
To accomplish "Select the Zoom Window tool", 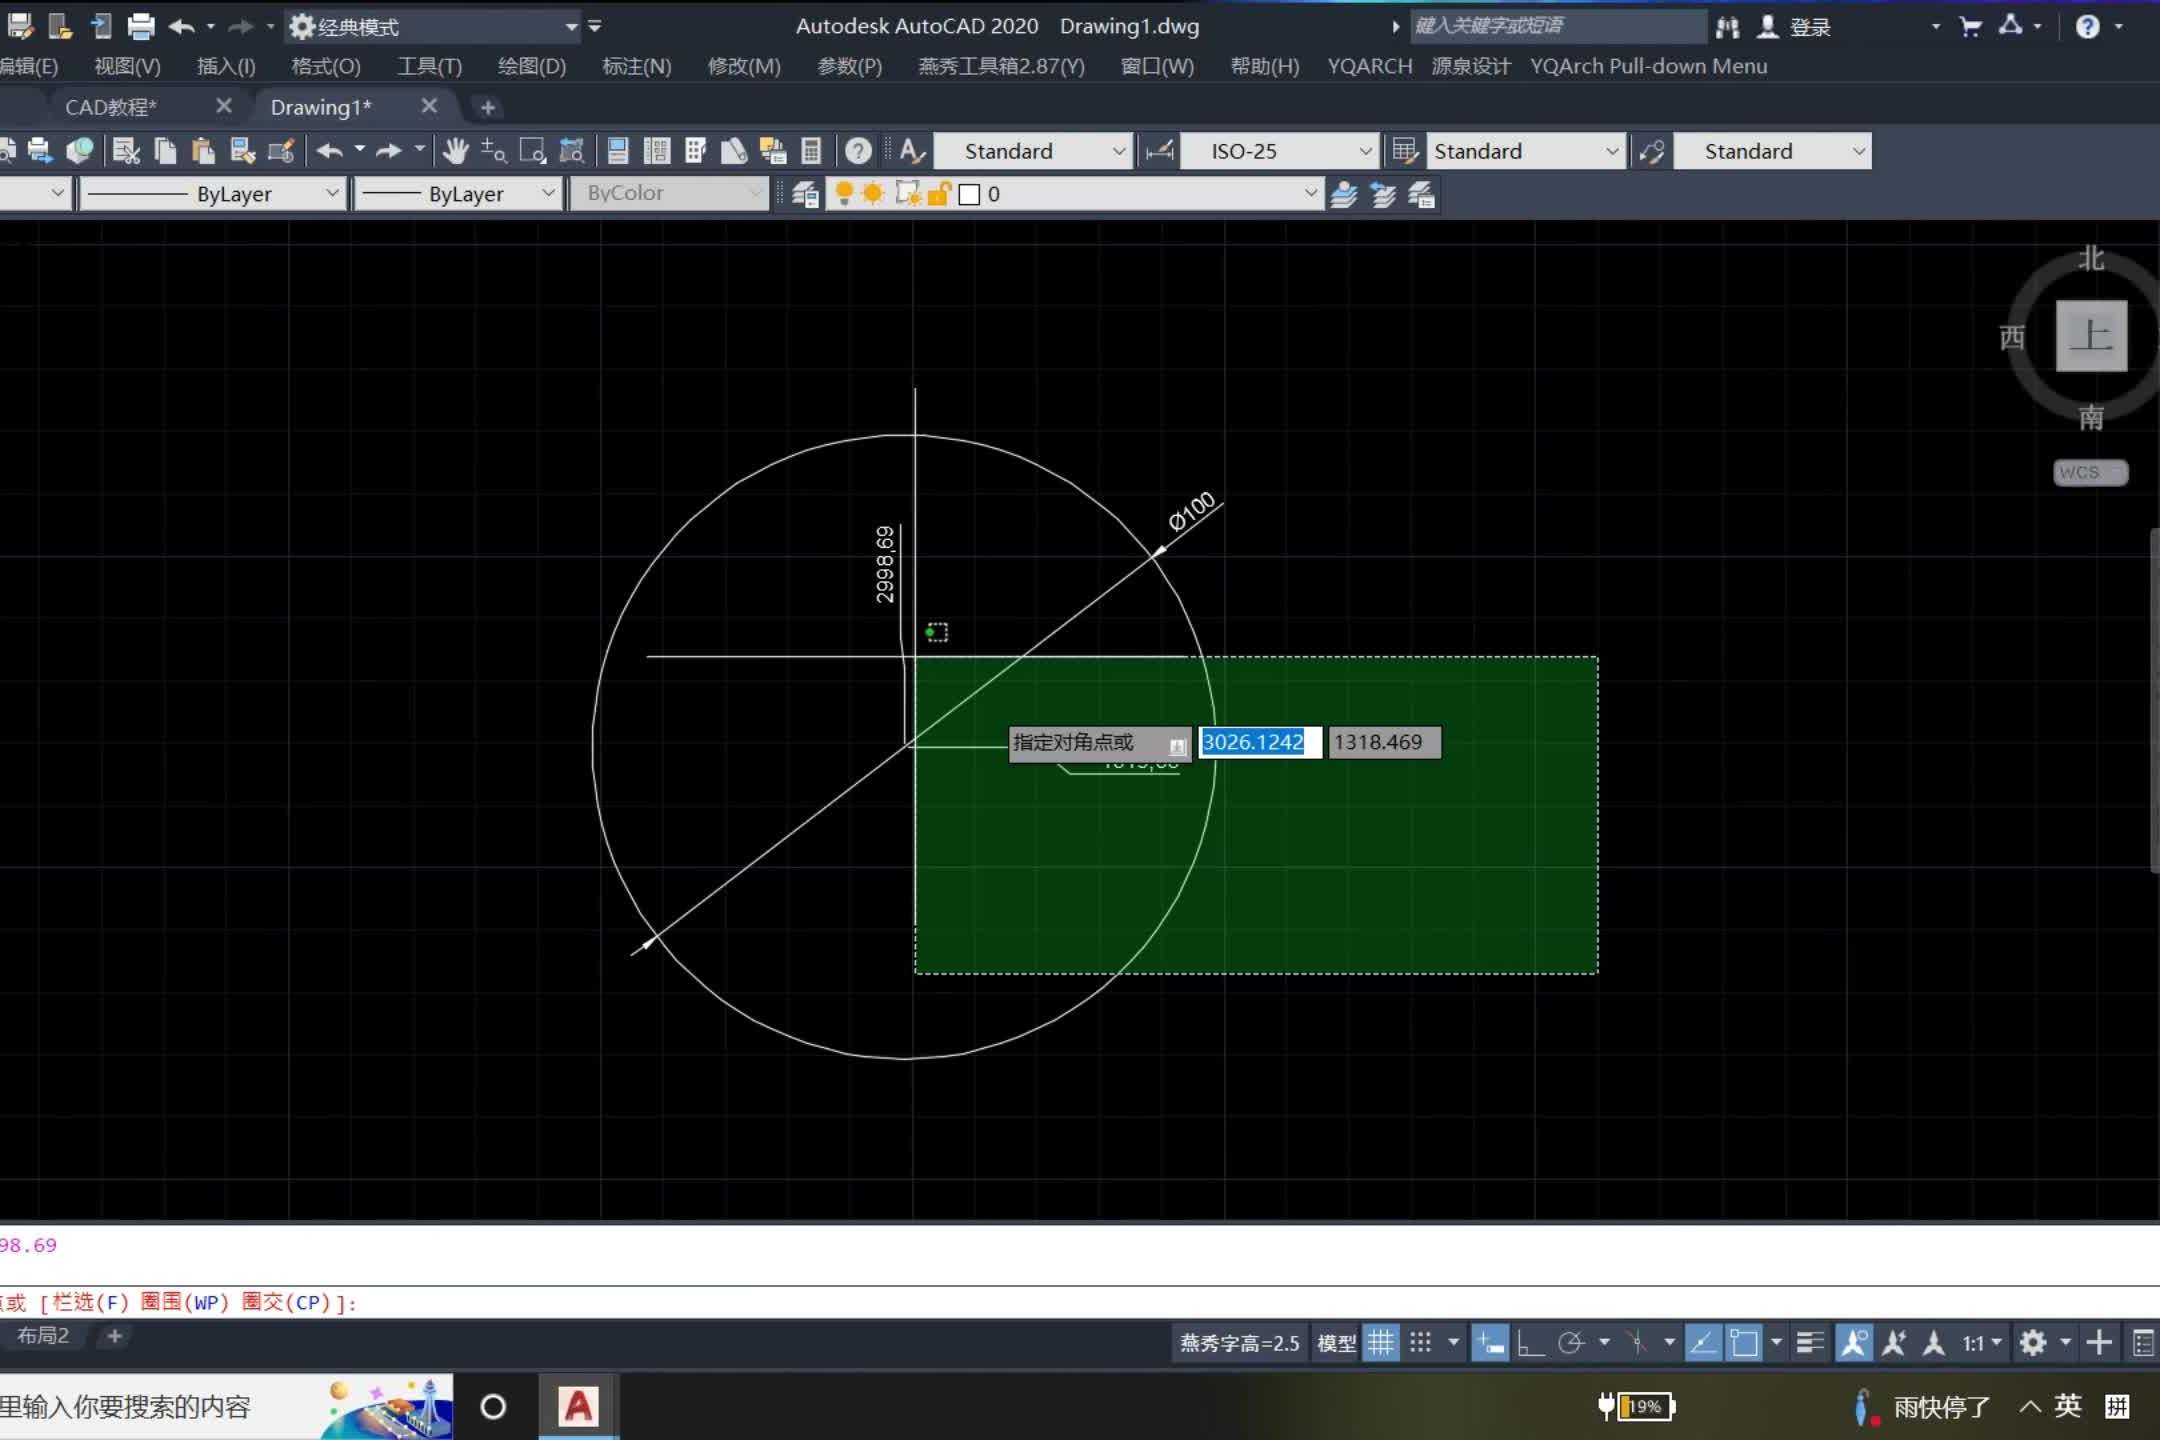I will (533, 151).
